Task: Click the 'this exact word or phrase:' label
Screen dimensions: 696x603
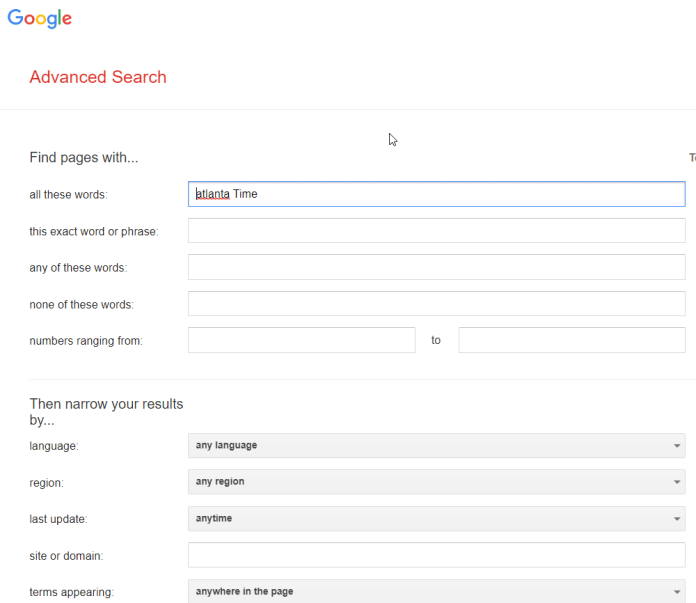Action: coord(94,232)
